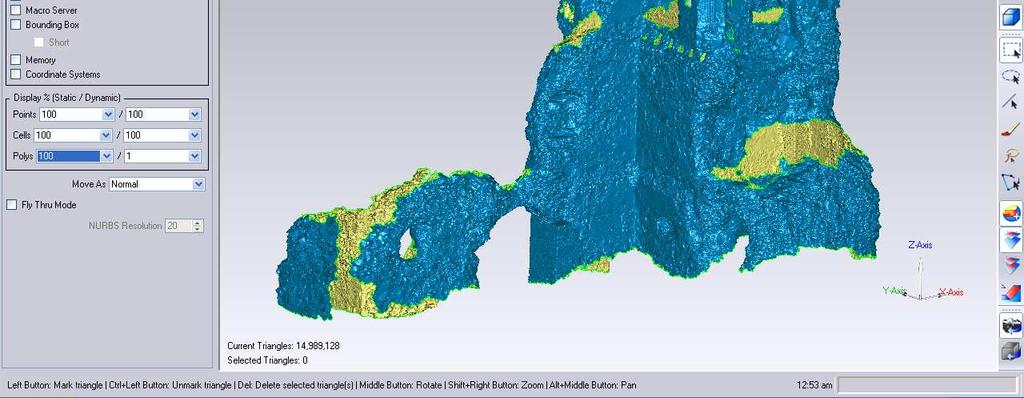Choose the lasso selection tool

pyautogui.click(x=1012, y=76)
